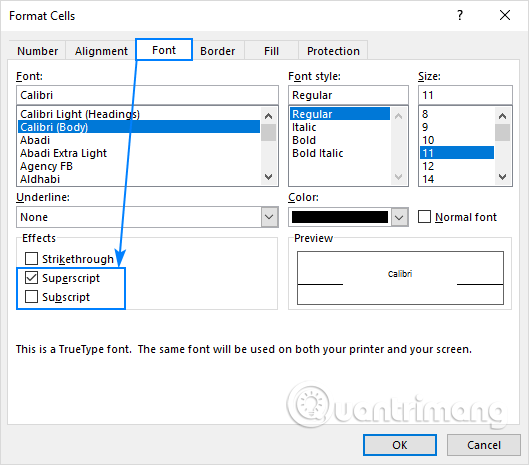The width and height of the screenshot is (529, 465).
Task: Tick the Normal font checkbox
Action: 424,217
